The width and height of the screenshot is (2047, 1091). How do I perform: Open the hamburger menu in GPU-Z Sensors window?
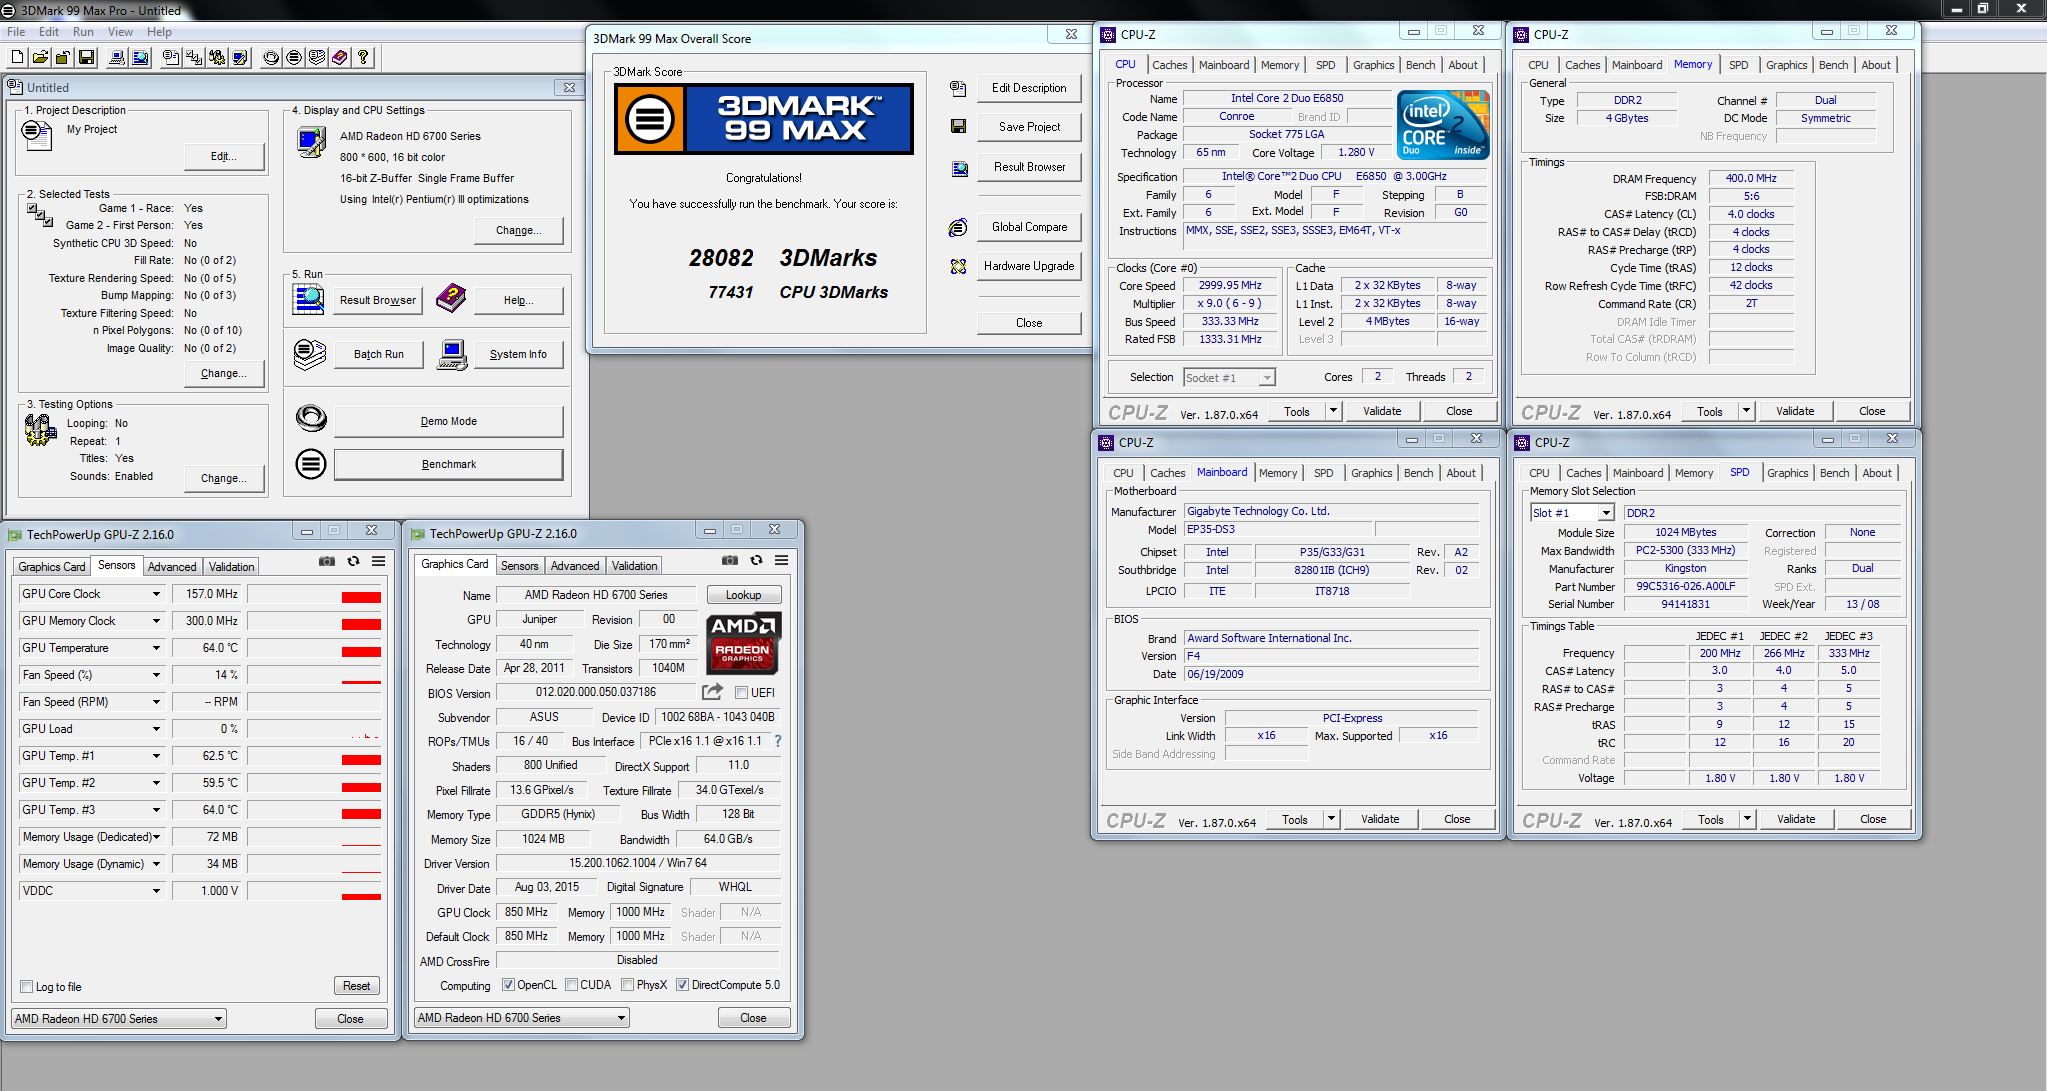tap(378, 562)
